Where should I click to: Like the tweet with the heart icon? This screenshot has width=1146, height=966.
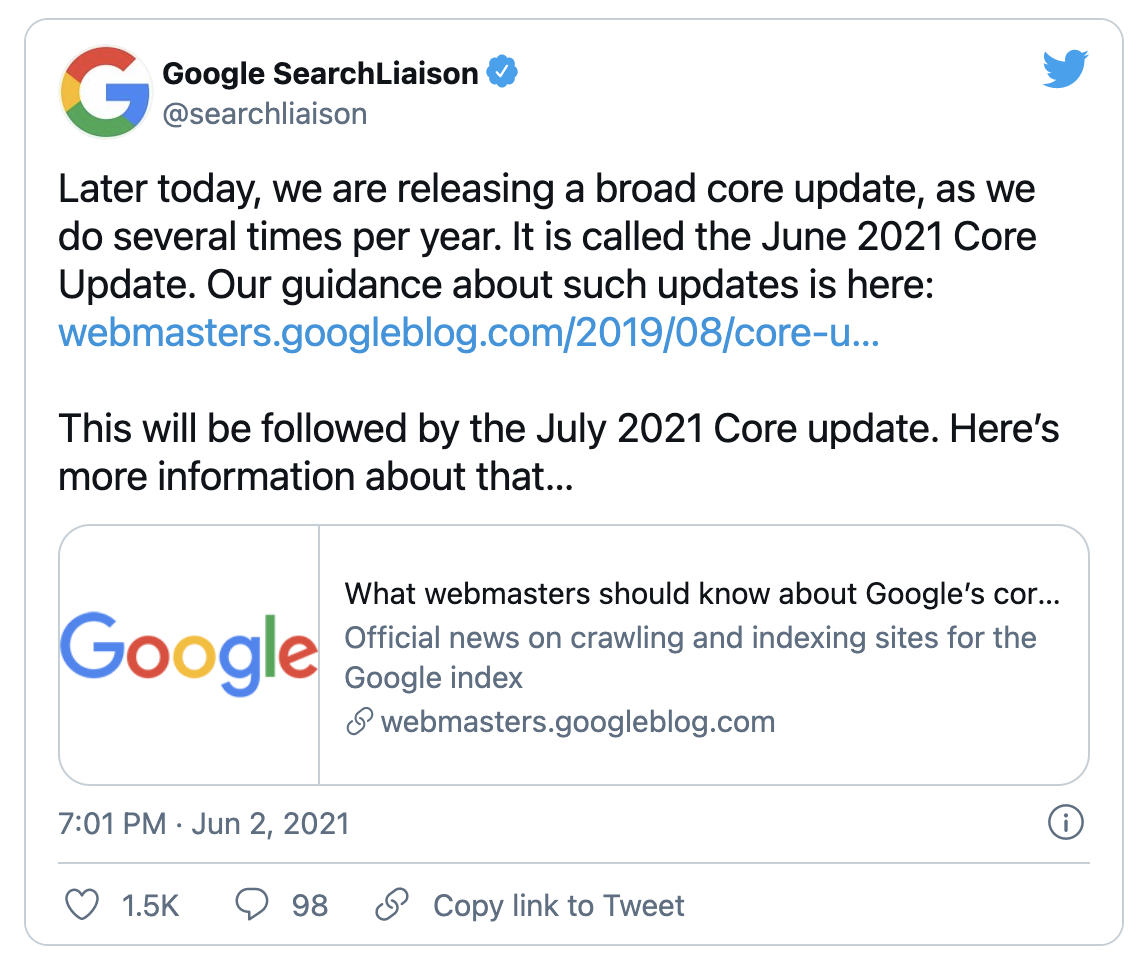click(x=82, y=905)
